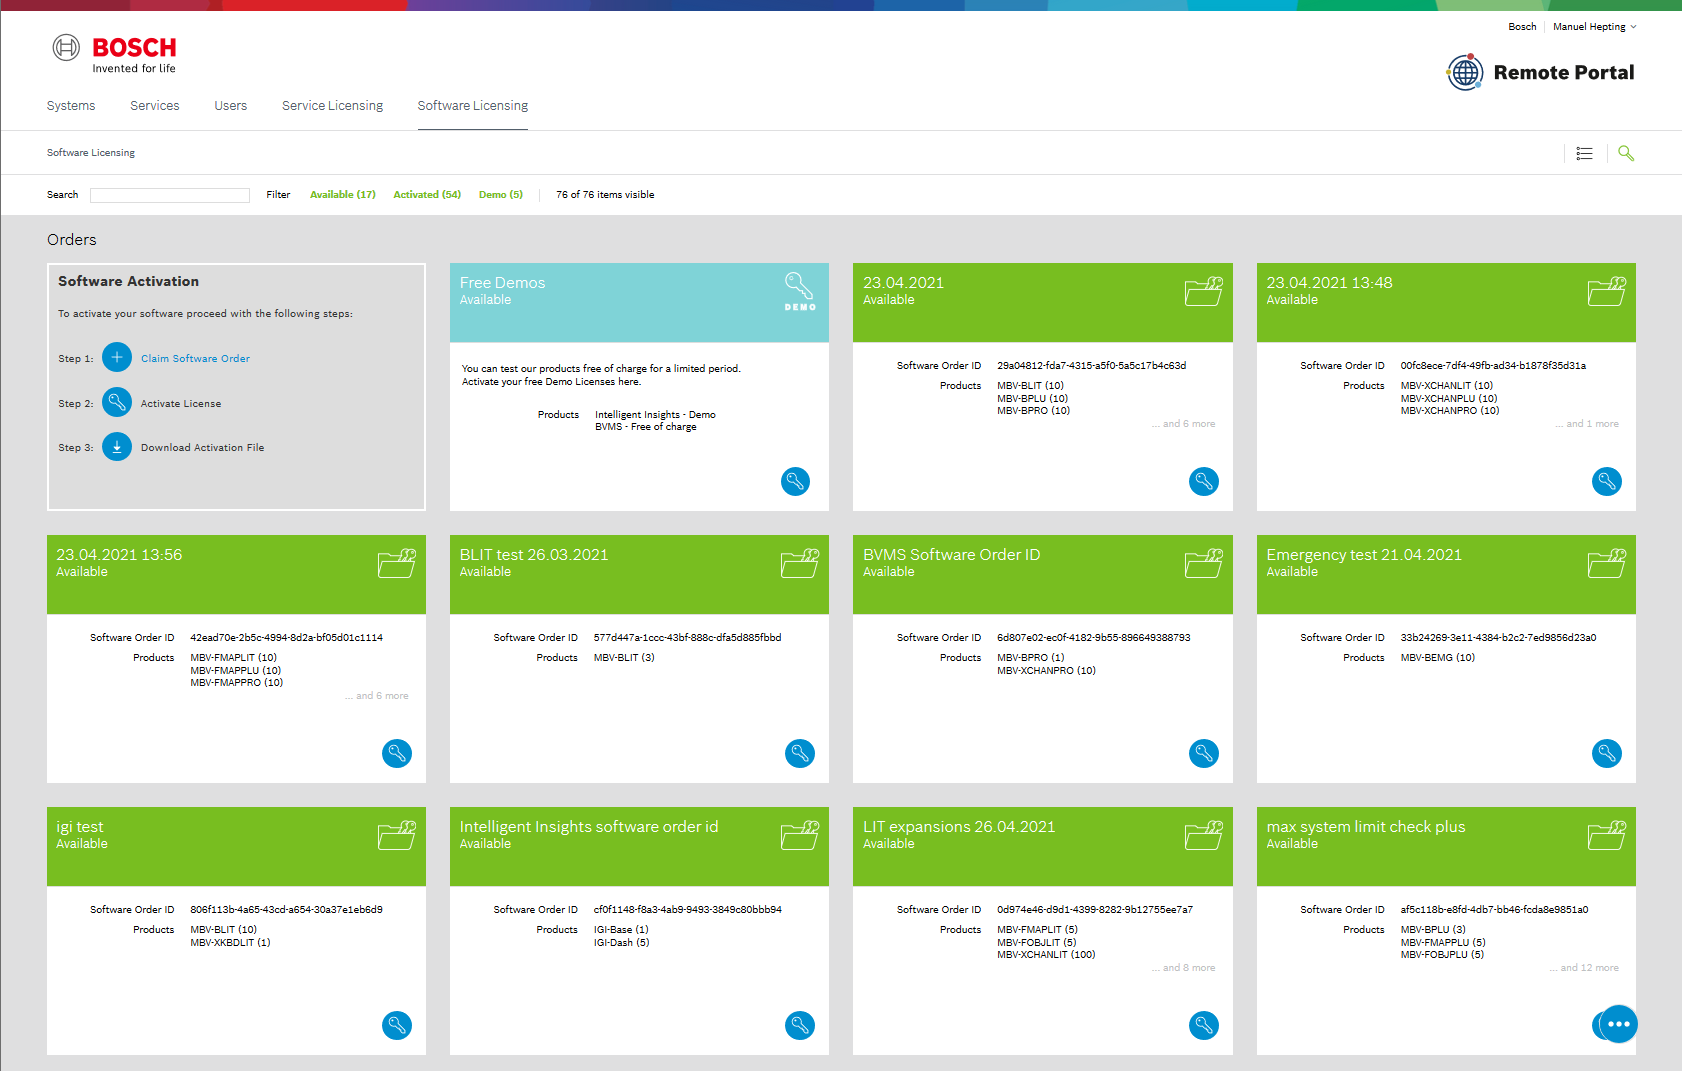Go to the Systems tab
This screenshot has width=1682, height=1071.
[71, 106]
